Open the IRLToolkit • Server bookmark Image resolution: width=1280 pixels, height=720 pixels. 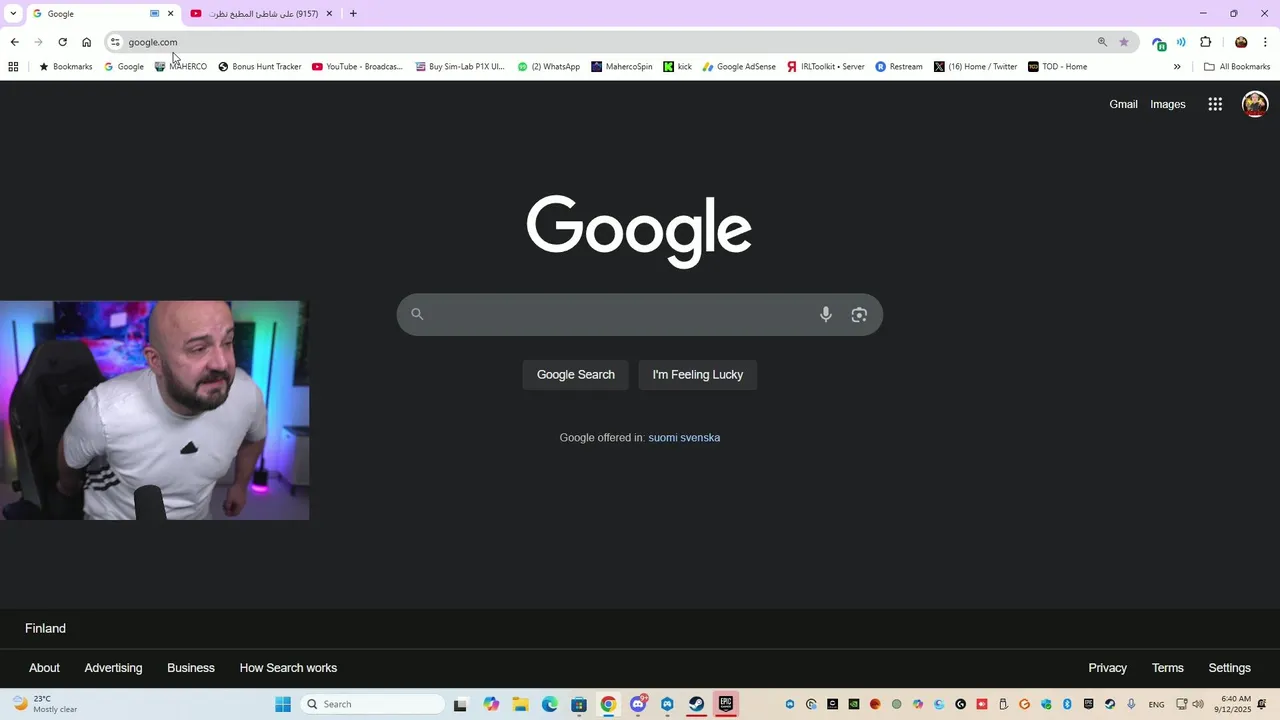click(825, 67)
